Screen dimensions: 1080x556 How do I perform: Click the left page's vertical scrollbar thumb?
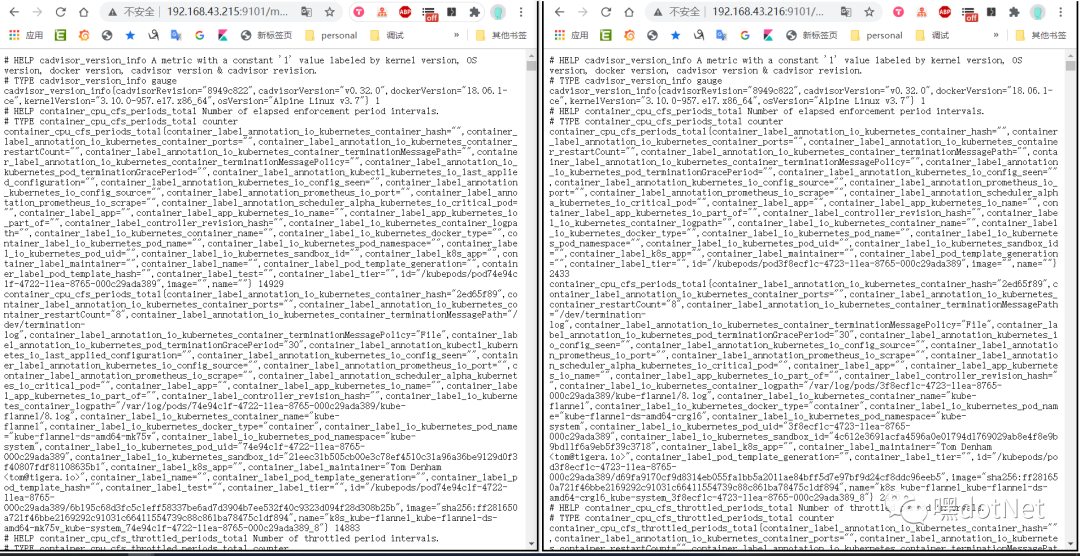531,66
